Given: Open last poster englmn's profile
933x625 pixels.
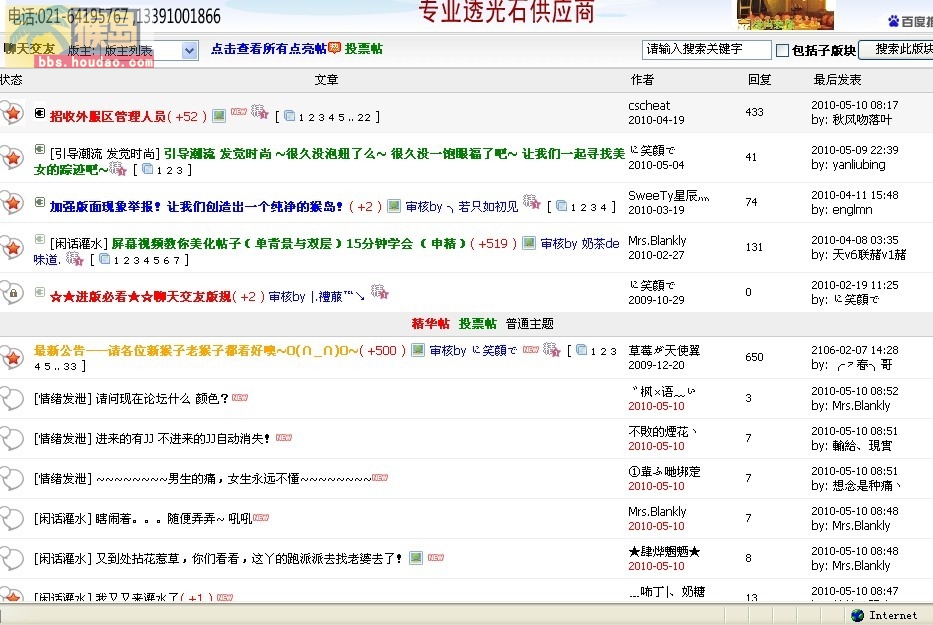Looking at the screenshot, I should pyautogui.click(x=852, y=210).
